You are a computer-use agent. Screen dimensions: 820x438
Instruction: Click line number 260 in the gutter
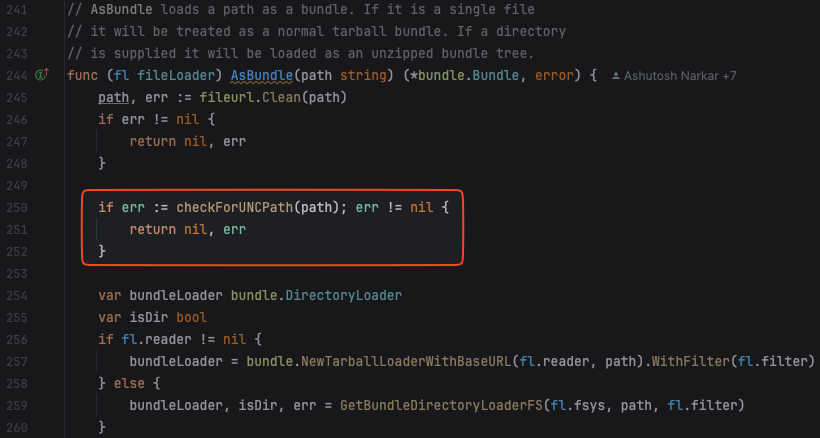point(17,427)
